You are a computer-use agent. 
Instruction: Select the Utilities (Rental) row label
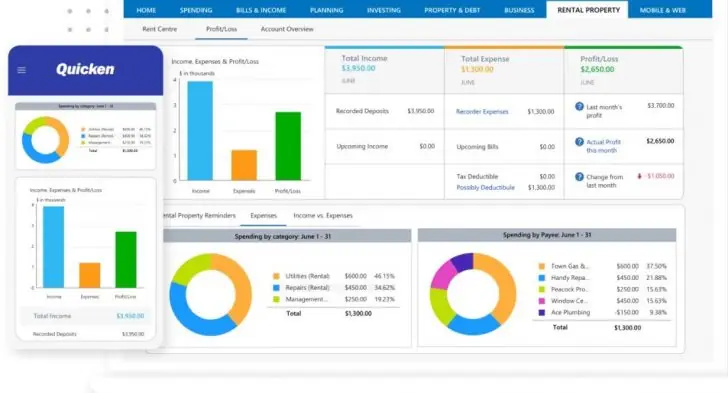pos(307,276)
